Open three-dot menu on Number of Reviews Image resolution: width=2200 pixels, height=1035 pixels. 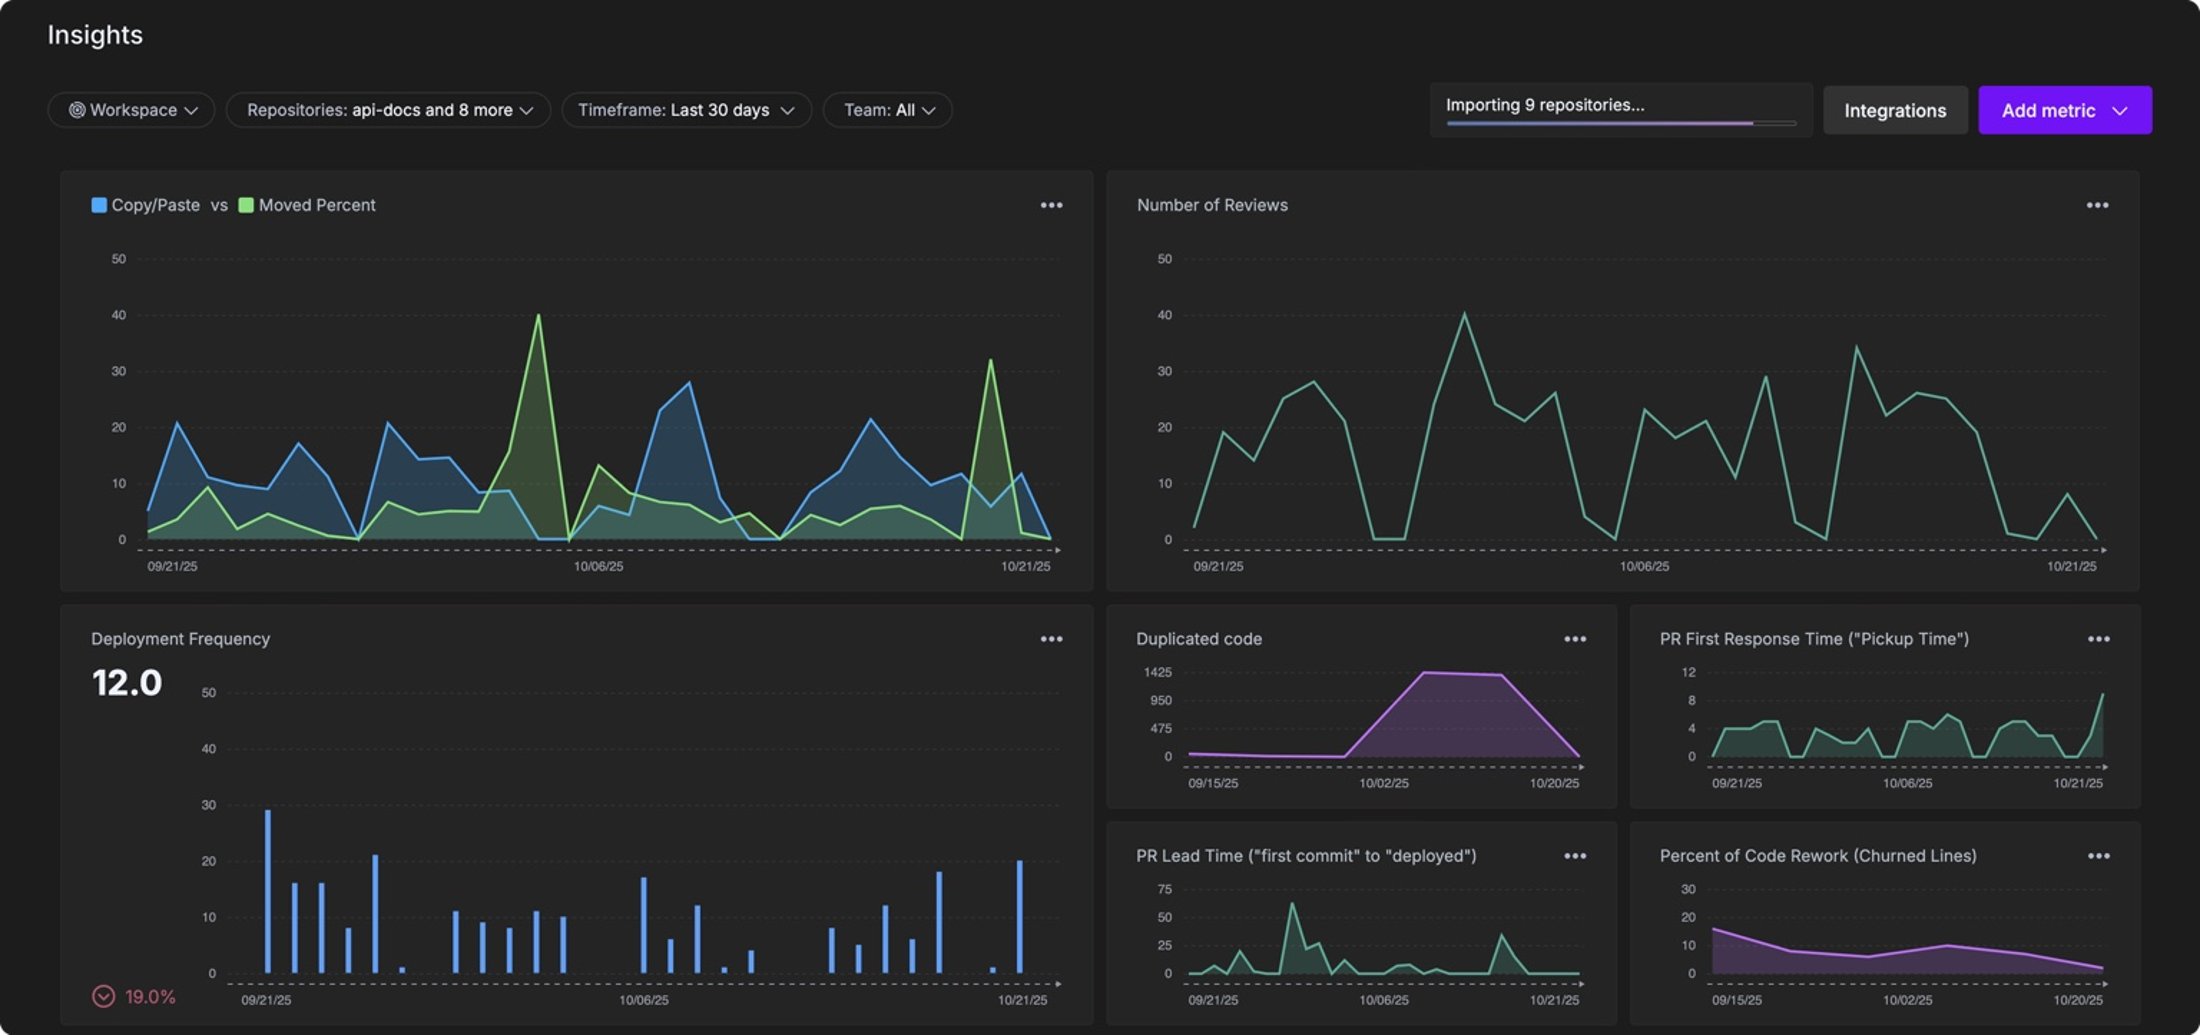2097,205
